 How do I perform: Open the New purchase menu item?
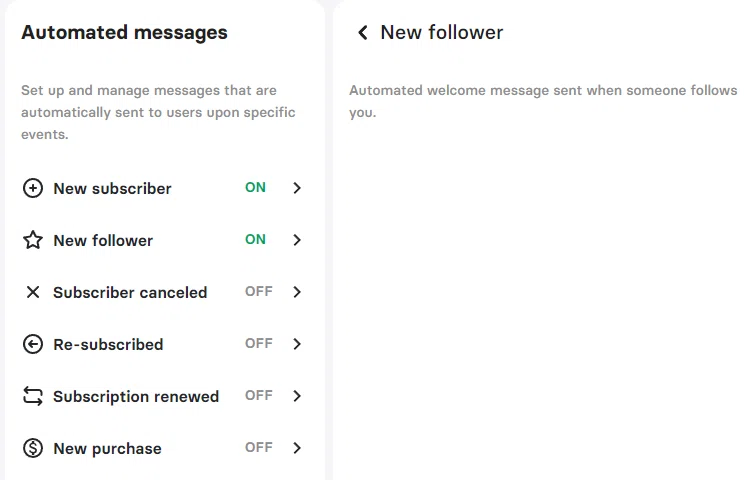[162, 448]
